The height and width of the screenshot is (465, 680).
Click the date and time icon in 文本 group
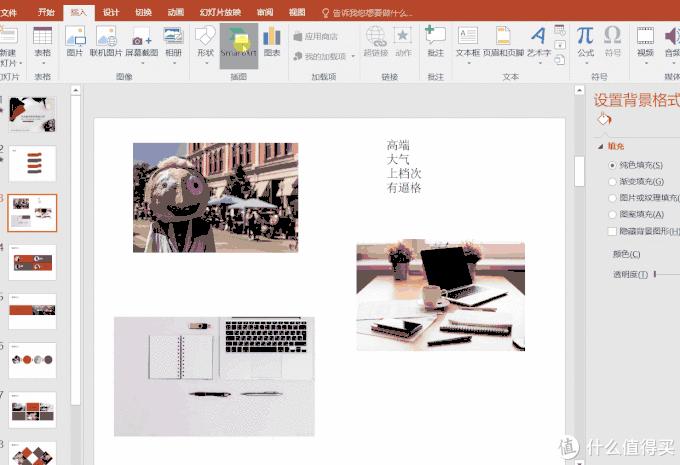point(560,30)
